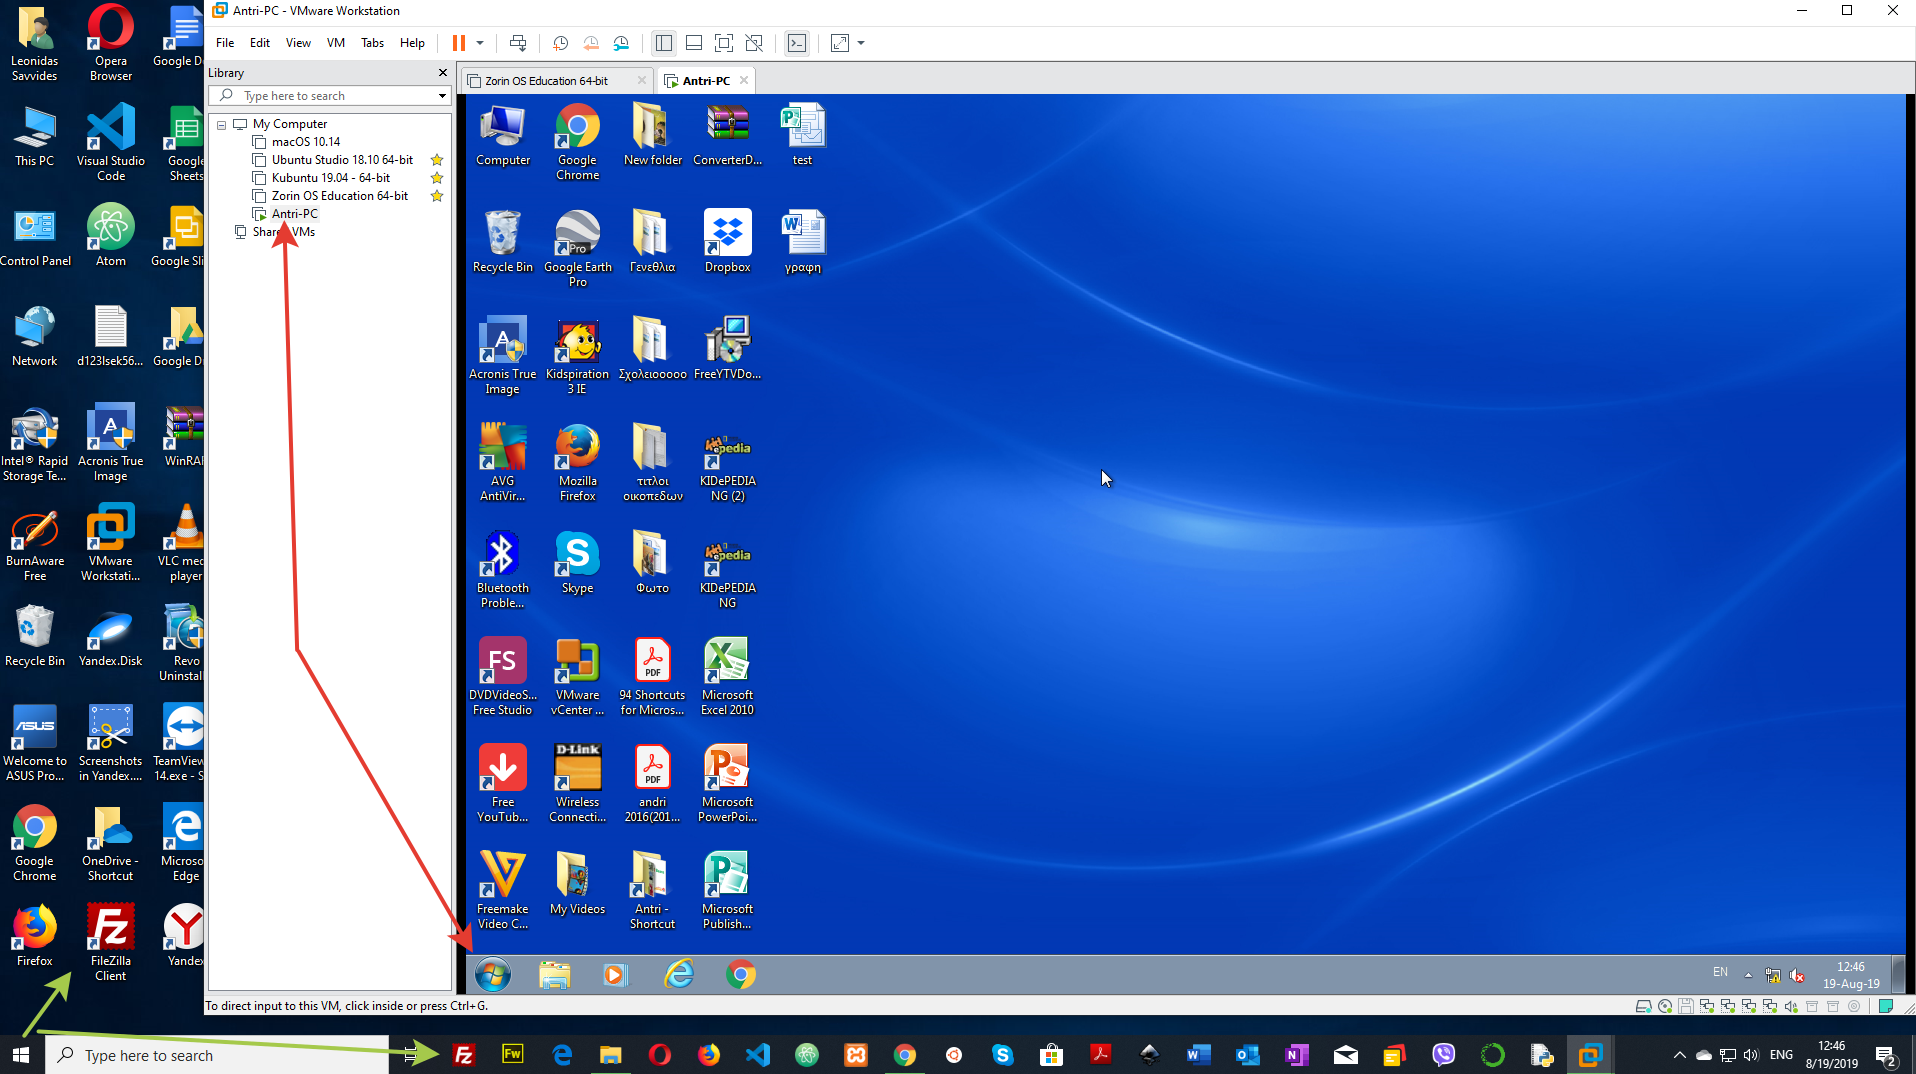Open Google Chrome icon on the VM desktop

[x=578, y=142]
